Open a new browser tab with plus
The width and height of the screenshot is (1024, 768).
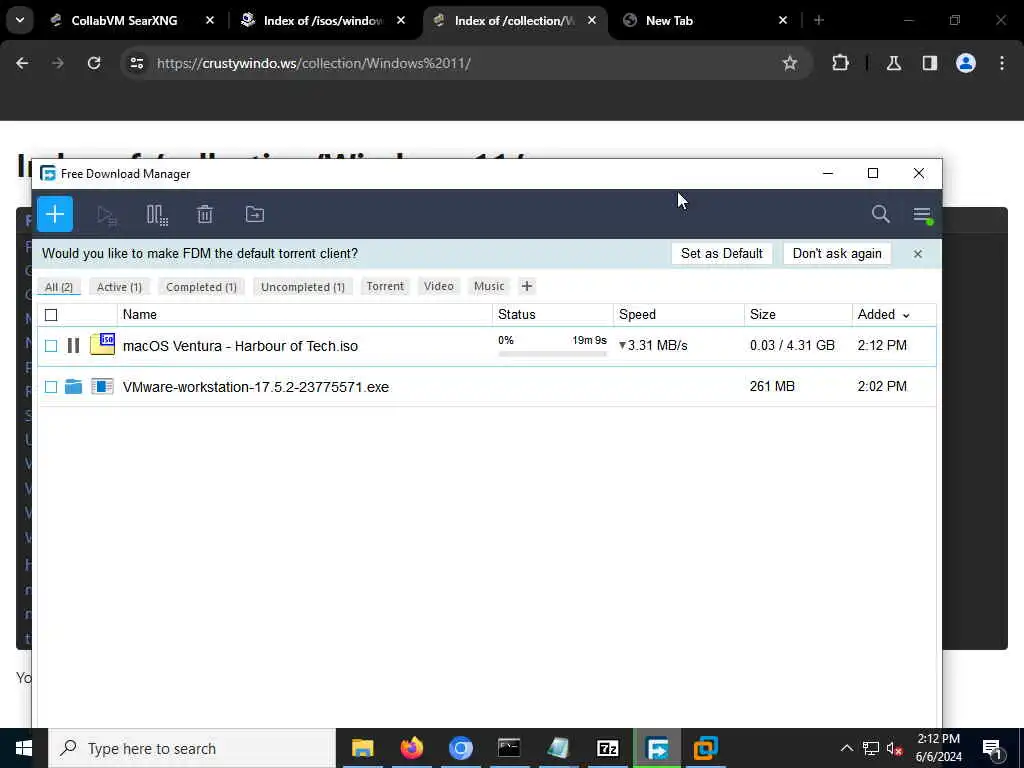[x=819, y=21]
